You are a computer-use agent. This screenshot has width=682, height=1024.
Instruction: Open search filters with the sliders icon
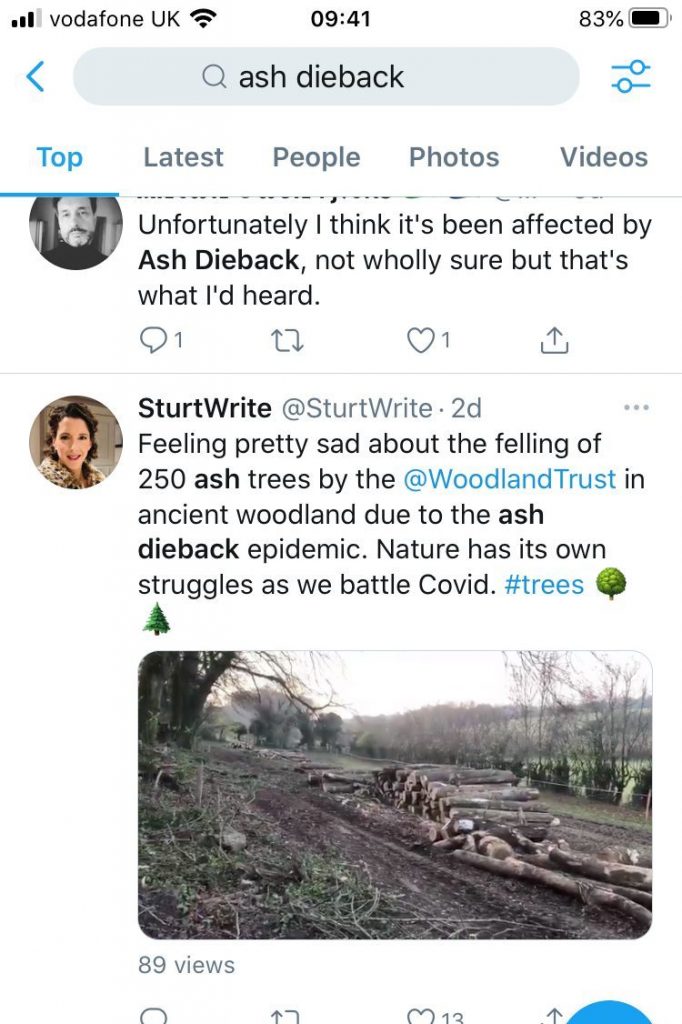(x=630, y=76)
